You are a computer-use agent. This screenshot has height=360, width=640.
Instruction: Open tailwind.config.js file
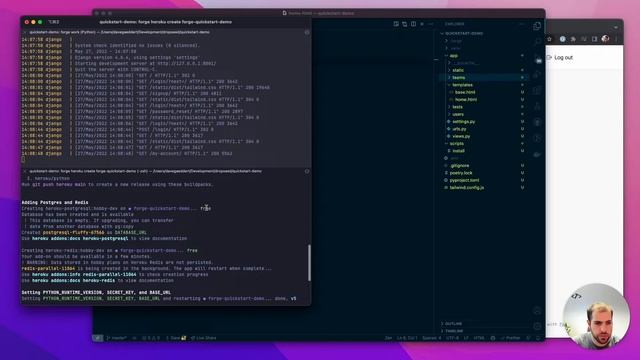coord(467,188)
